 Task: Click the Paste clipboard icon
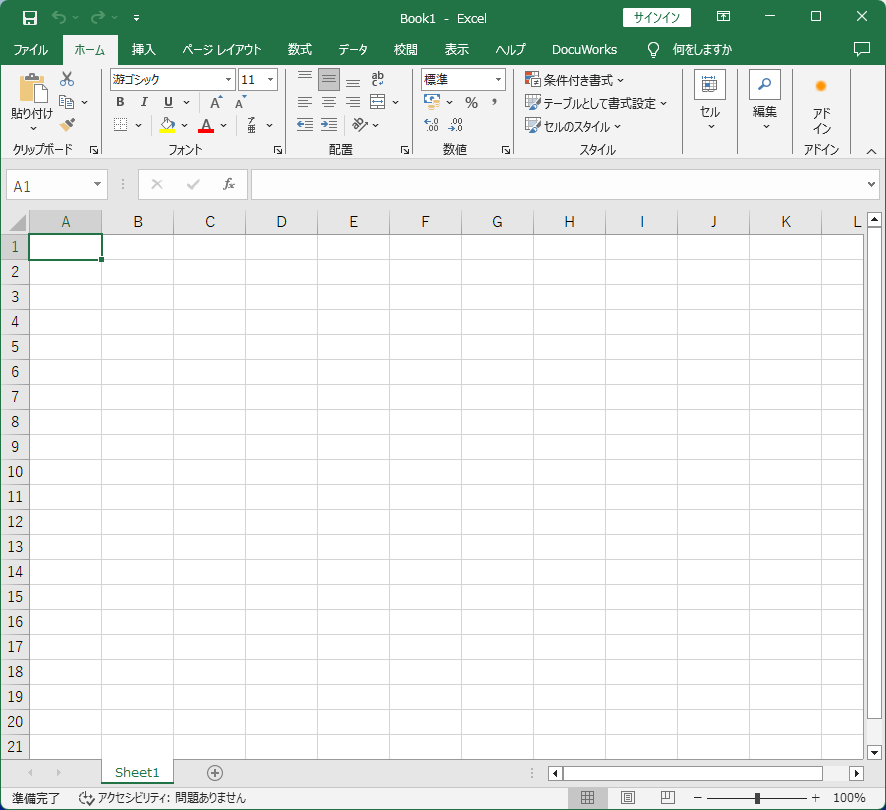click(x=33, y=88)
